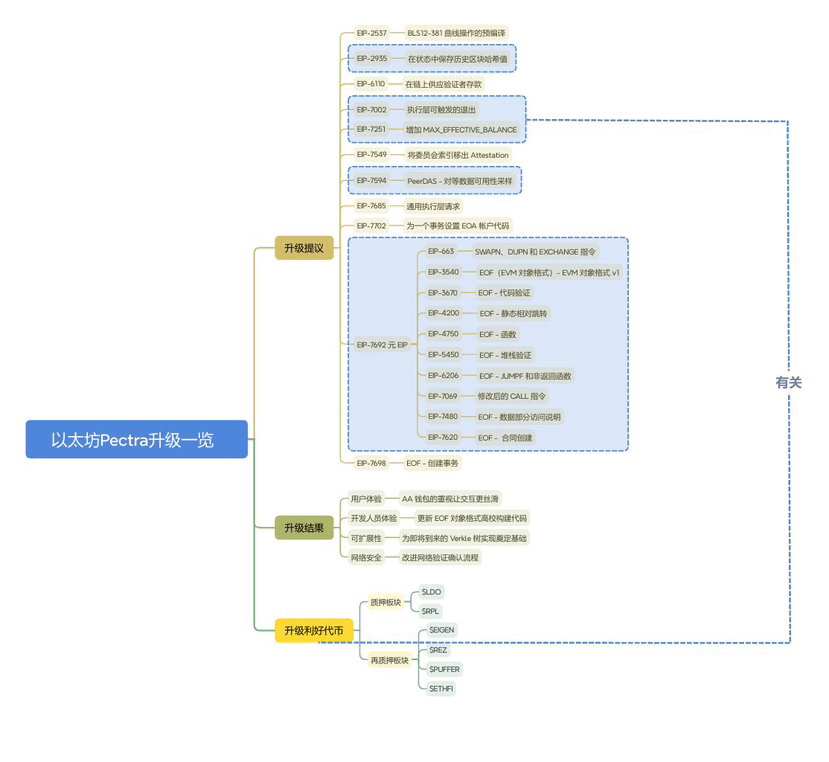This screenshot has width=829, height=762.
Task: Select the EIP-3670 node
Action: point(443,293)
